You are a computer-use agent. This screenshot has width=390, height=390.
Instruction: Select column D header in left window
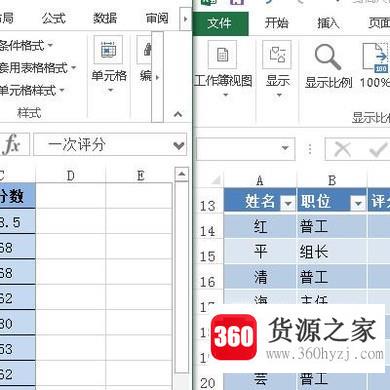tap(71, 175)
